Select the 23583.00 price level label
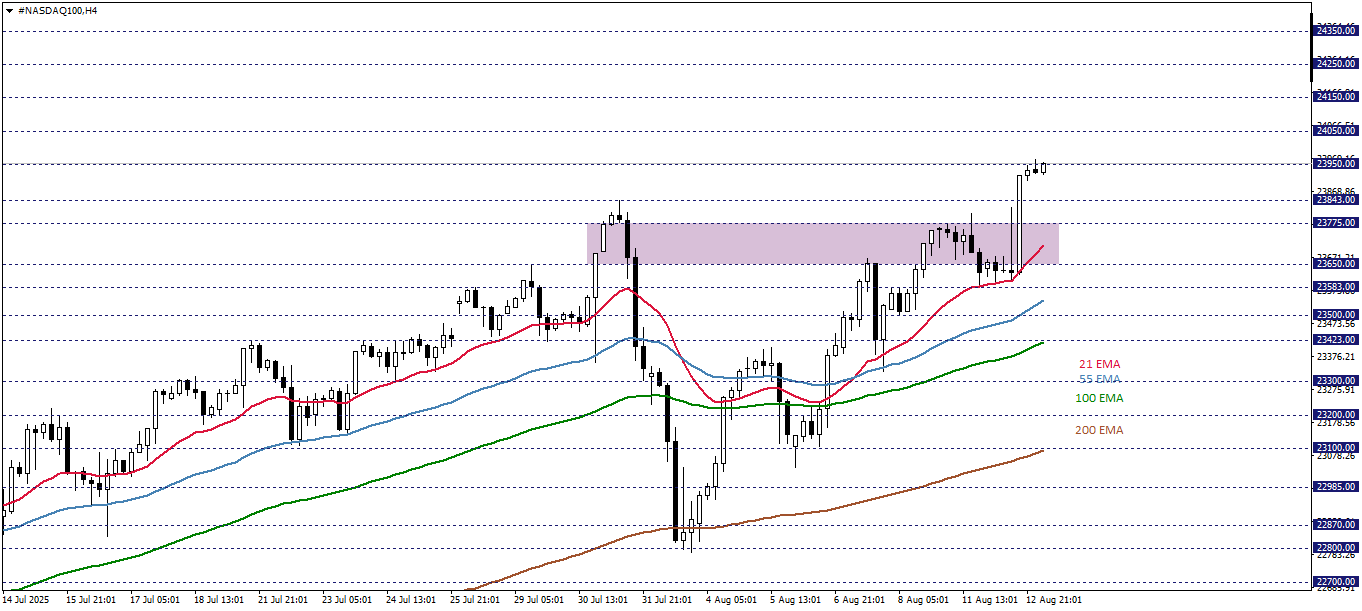1362x611 pixels. coord(1335,287)
